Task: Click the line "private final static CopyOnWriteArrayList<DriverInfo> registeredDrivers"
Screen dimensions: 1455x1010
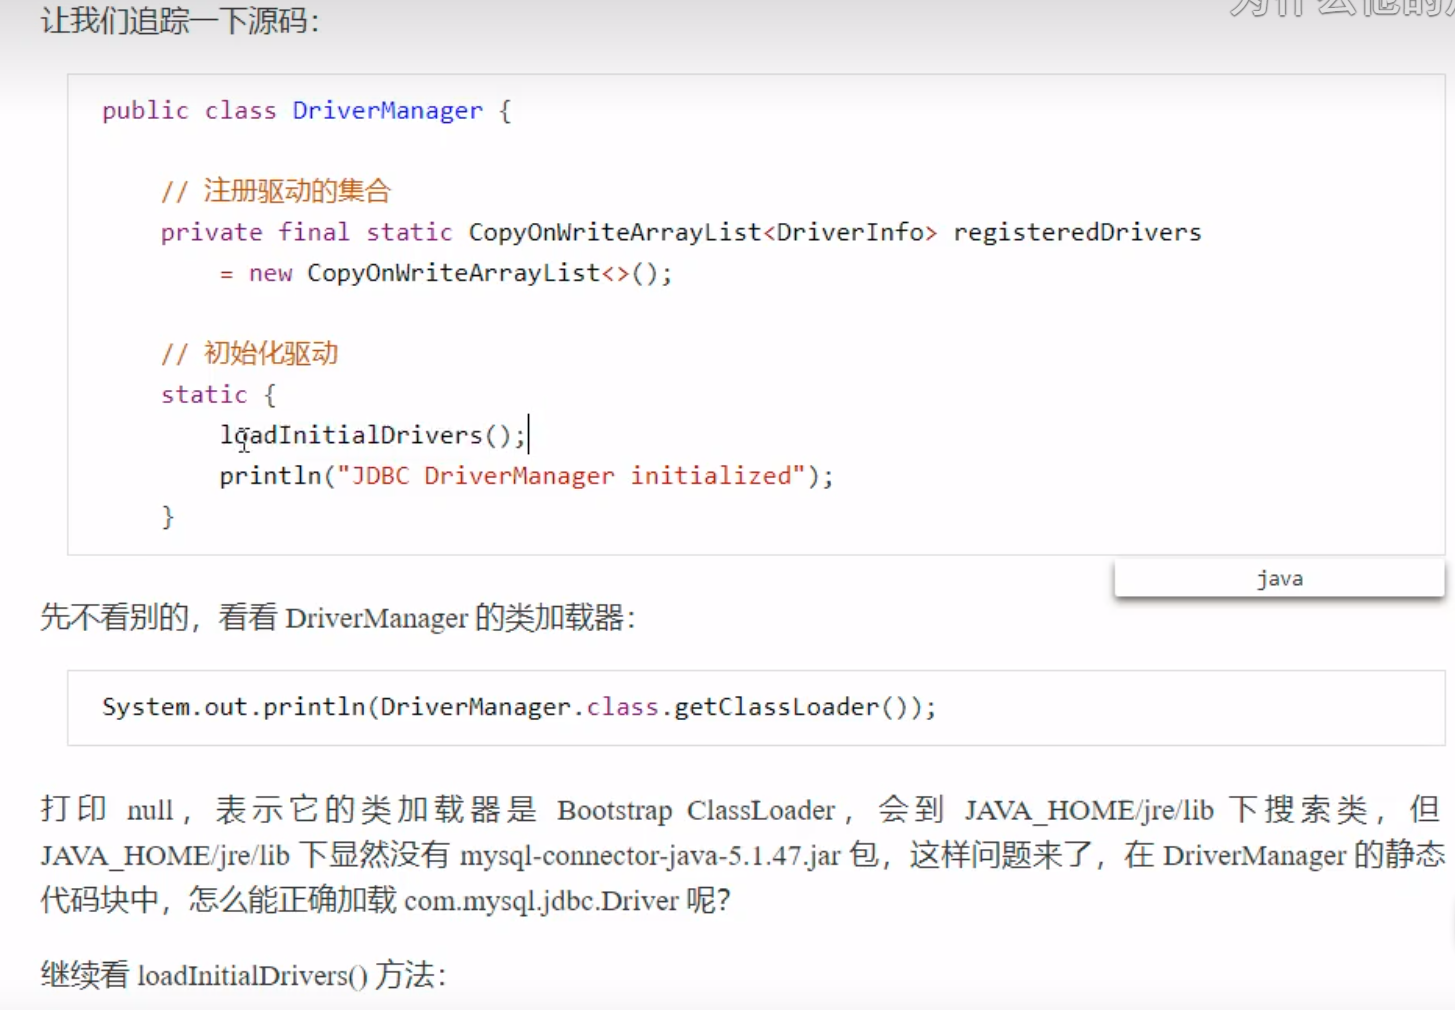Action: [681, 232]
